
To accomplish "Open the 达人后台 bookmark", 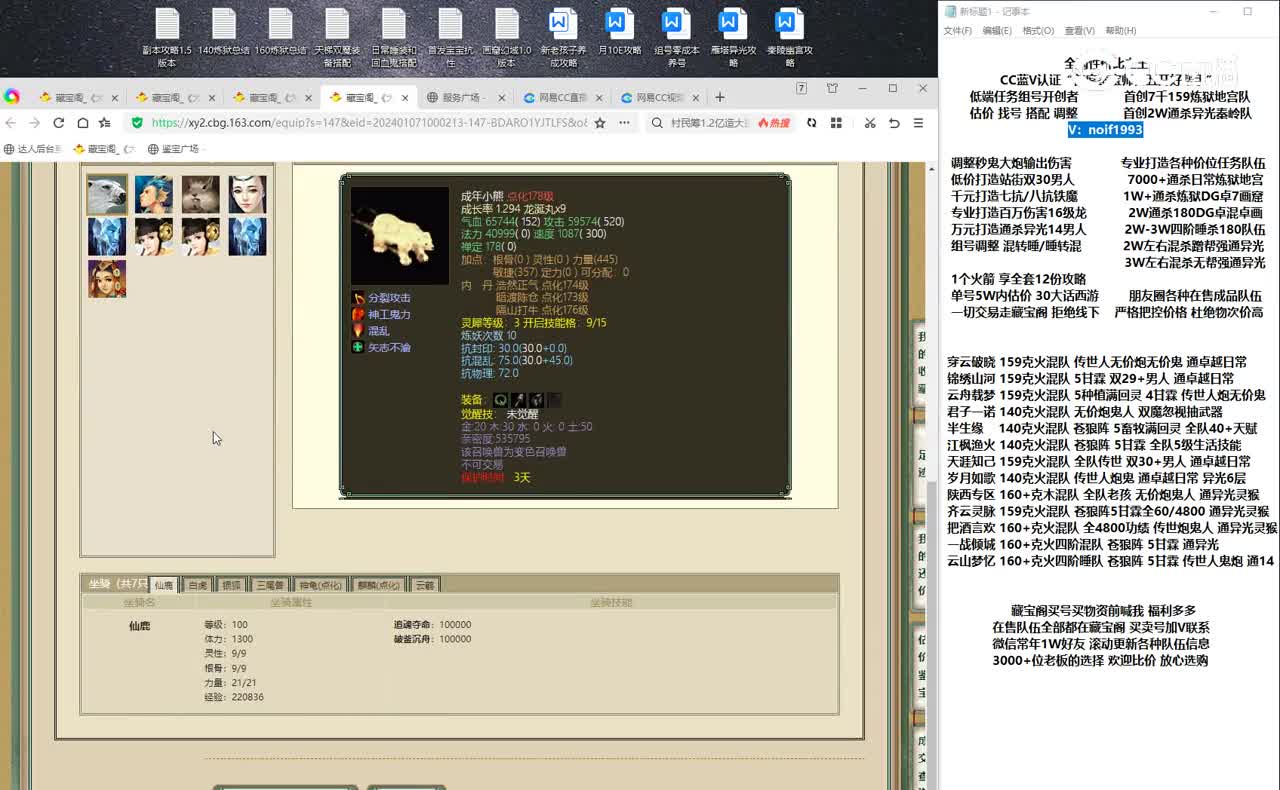I will [x=33, y=149].
